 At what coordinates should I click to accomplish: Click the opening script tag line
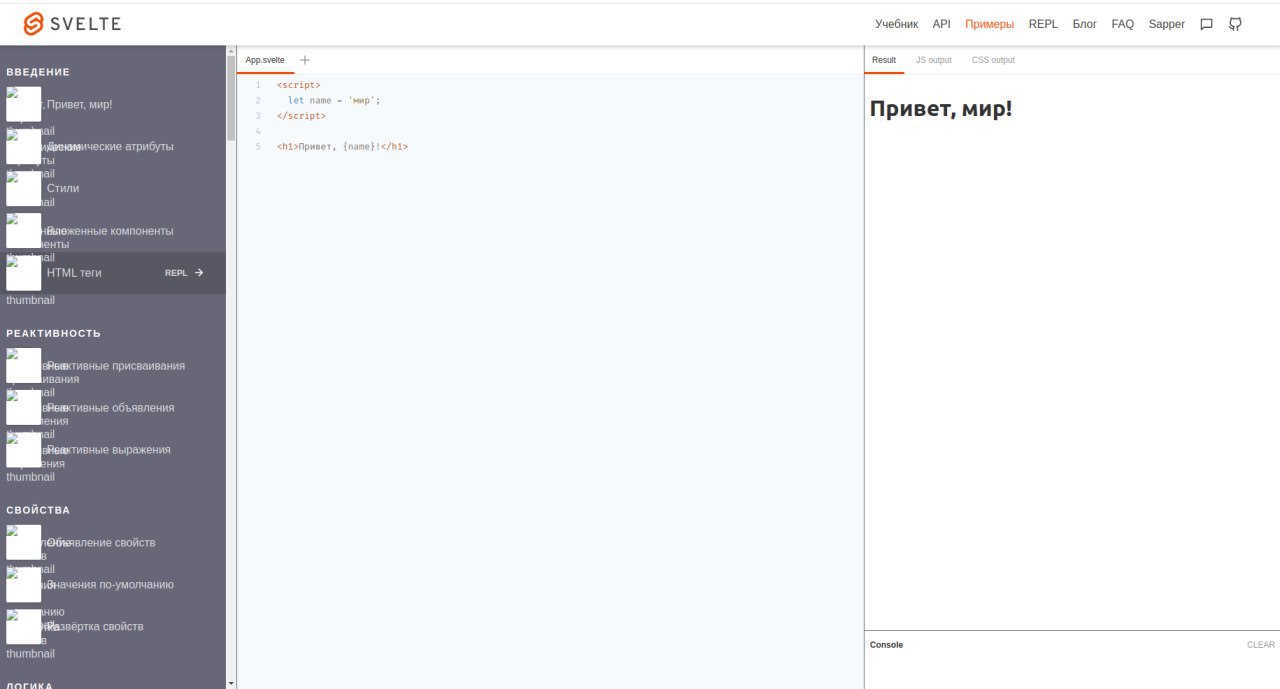pyautogui.click(x=298, y=85)
